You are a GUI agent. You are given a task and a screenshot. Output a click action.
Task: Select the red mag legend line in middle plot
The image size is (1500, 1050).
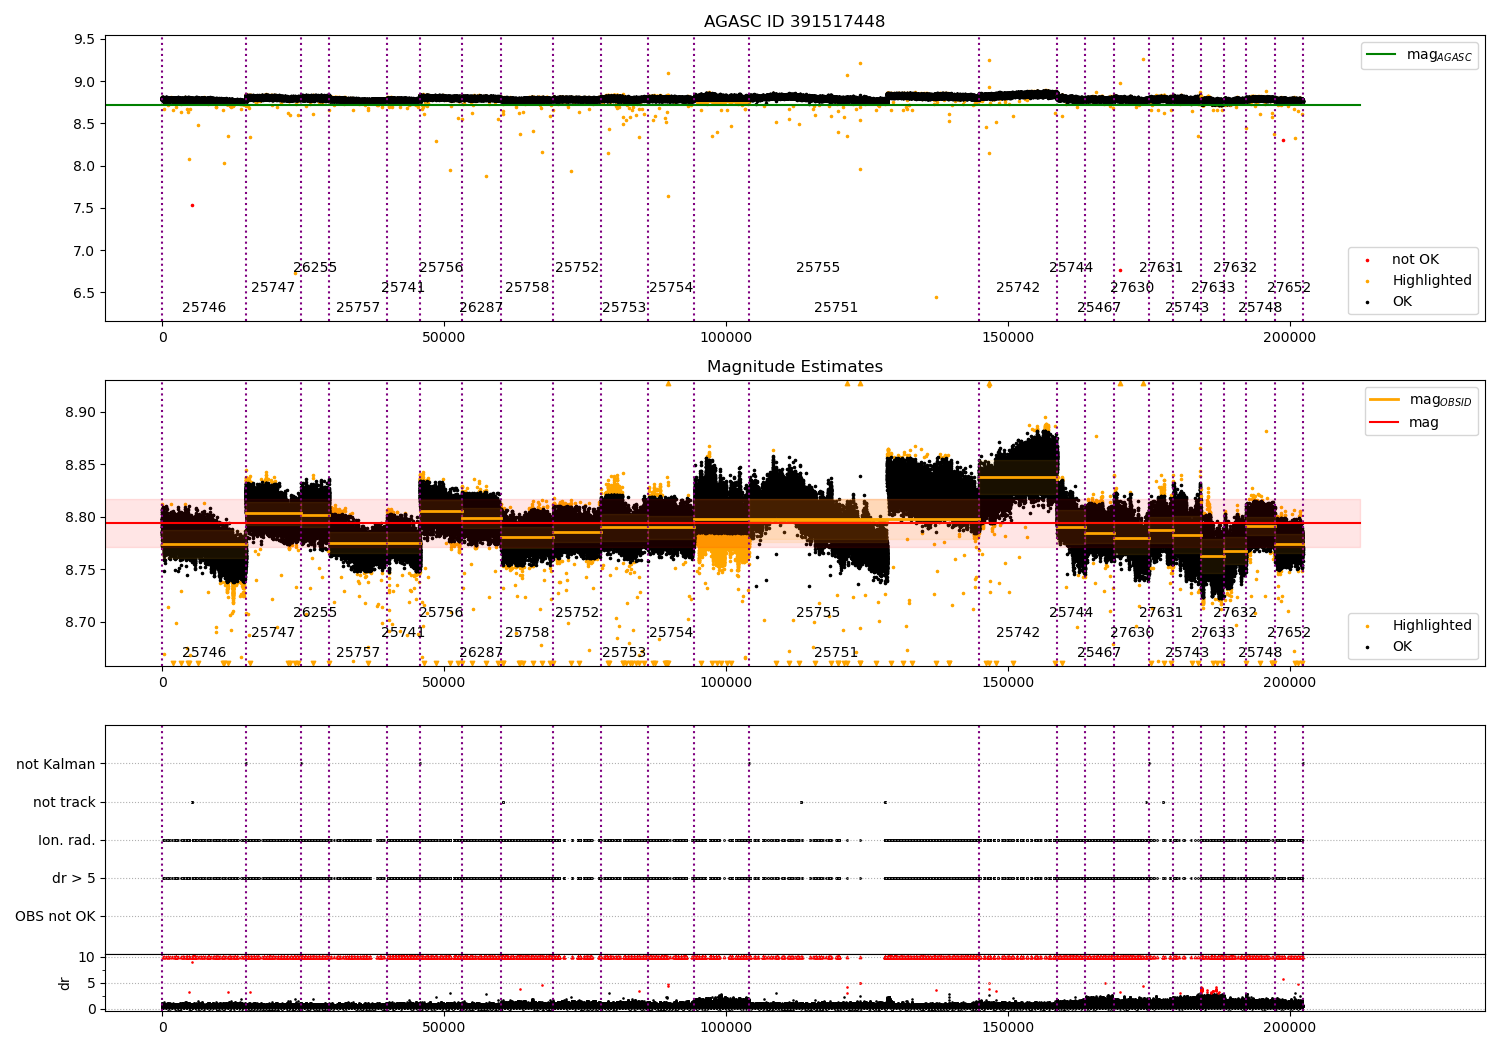(x=1385, y=423)
